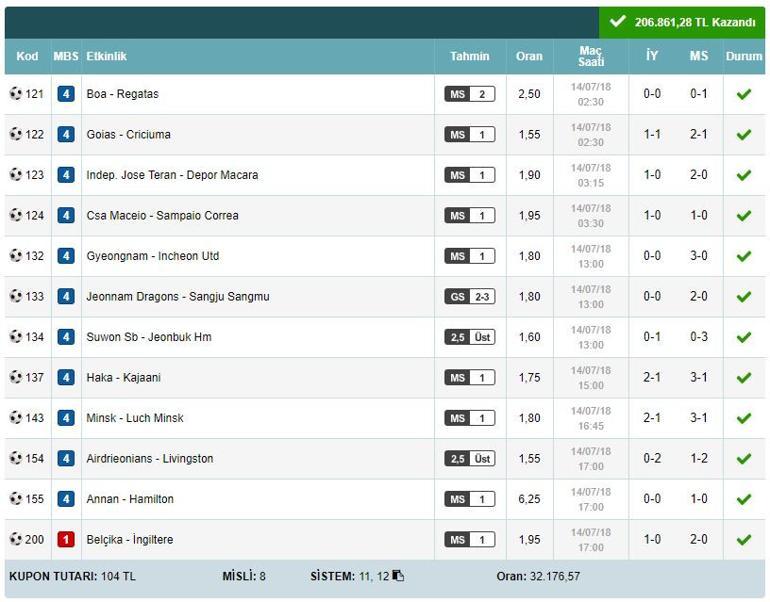Click the blue MBS 4 badge for Haka - Kajaani
The height and width of the screenshot is (602, 770).
66,378
